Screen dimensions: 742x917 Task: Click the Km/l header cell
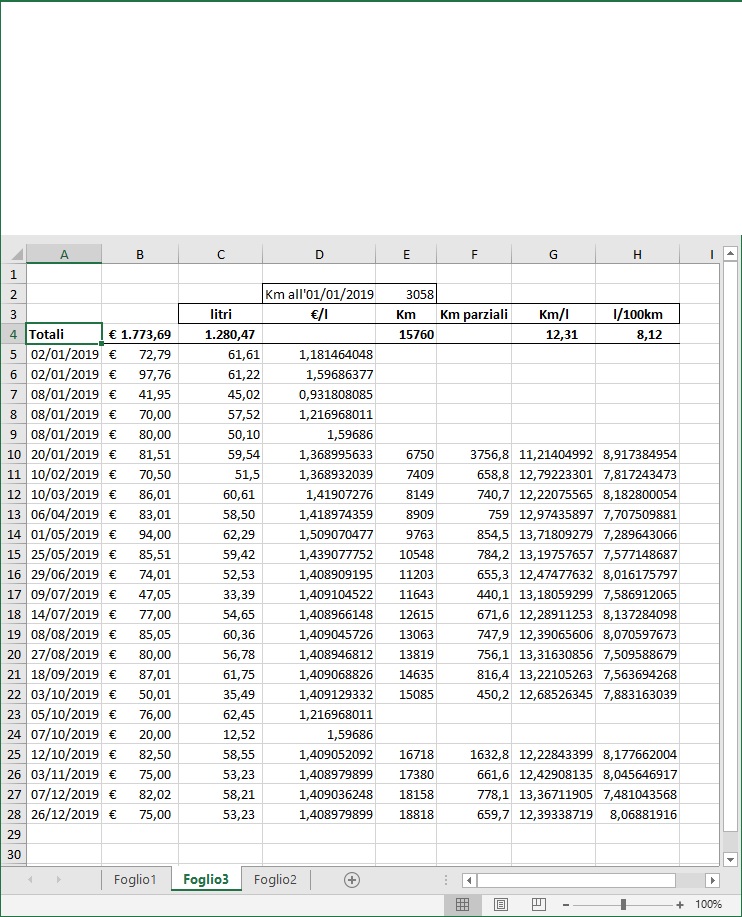click(x=553, y=314)
